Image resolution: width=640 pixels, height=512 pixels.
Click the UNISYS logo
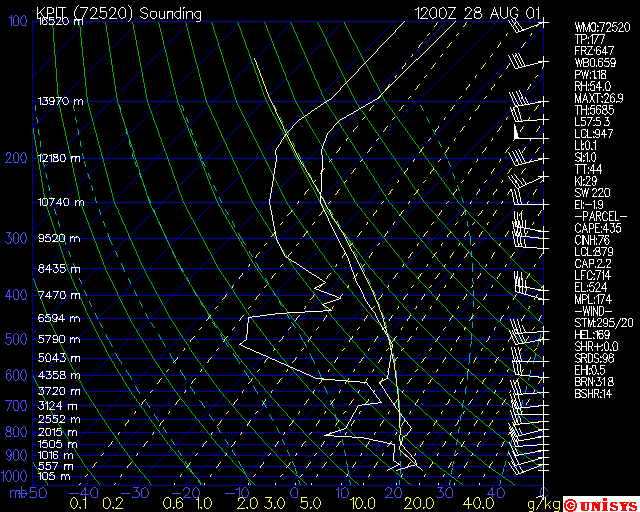tap(601, 504)
